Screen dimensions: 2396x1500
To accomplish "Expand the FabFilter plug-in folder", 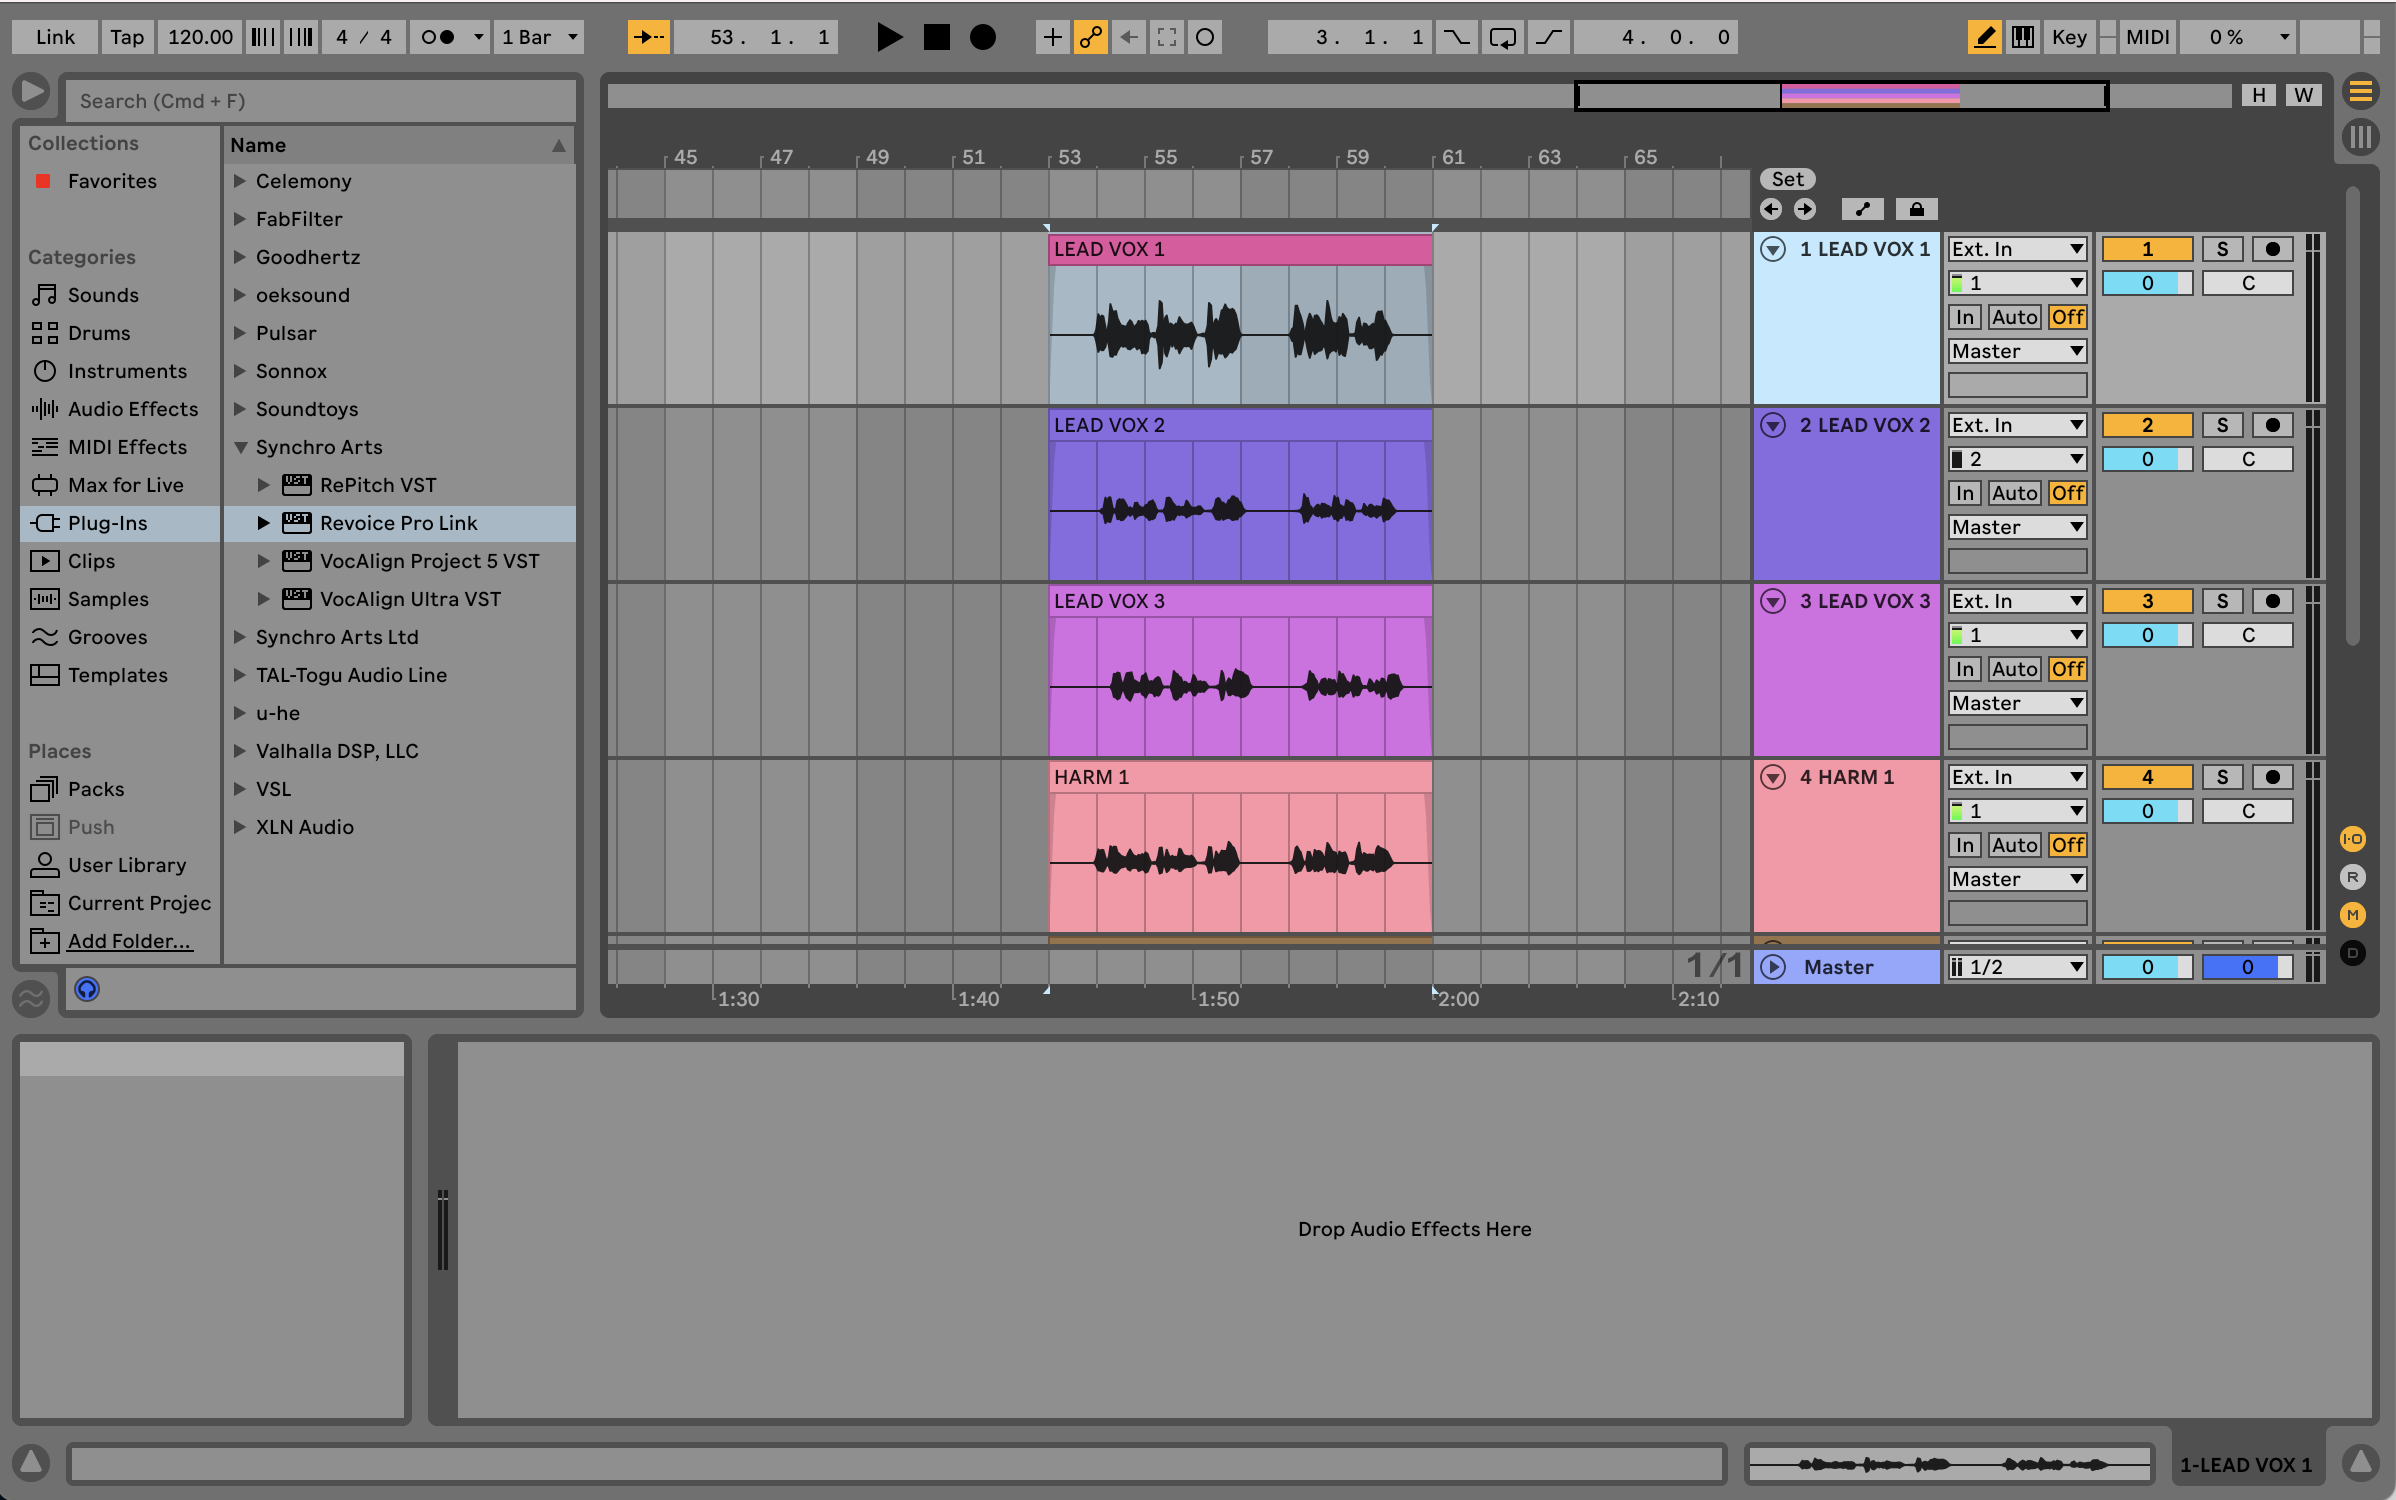I will click(240, 219).
